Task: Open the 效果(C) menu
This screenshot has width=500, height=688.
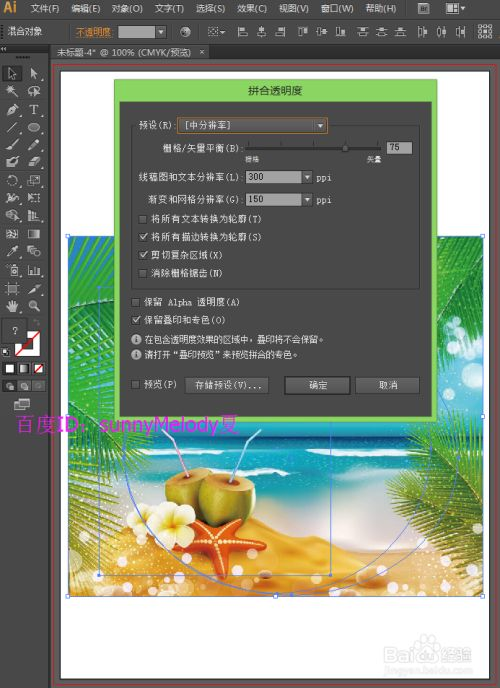Action: click(x=252, y=8)
